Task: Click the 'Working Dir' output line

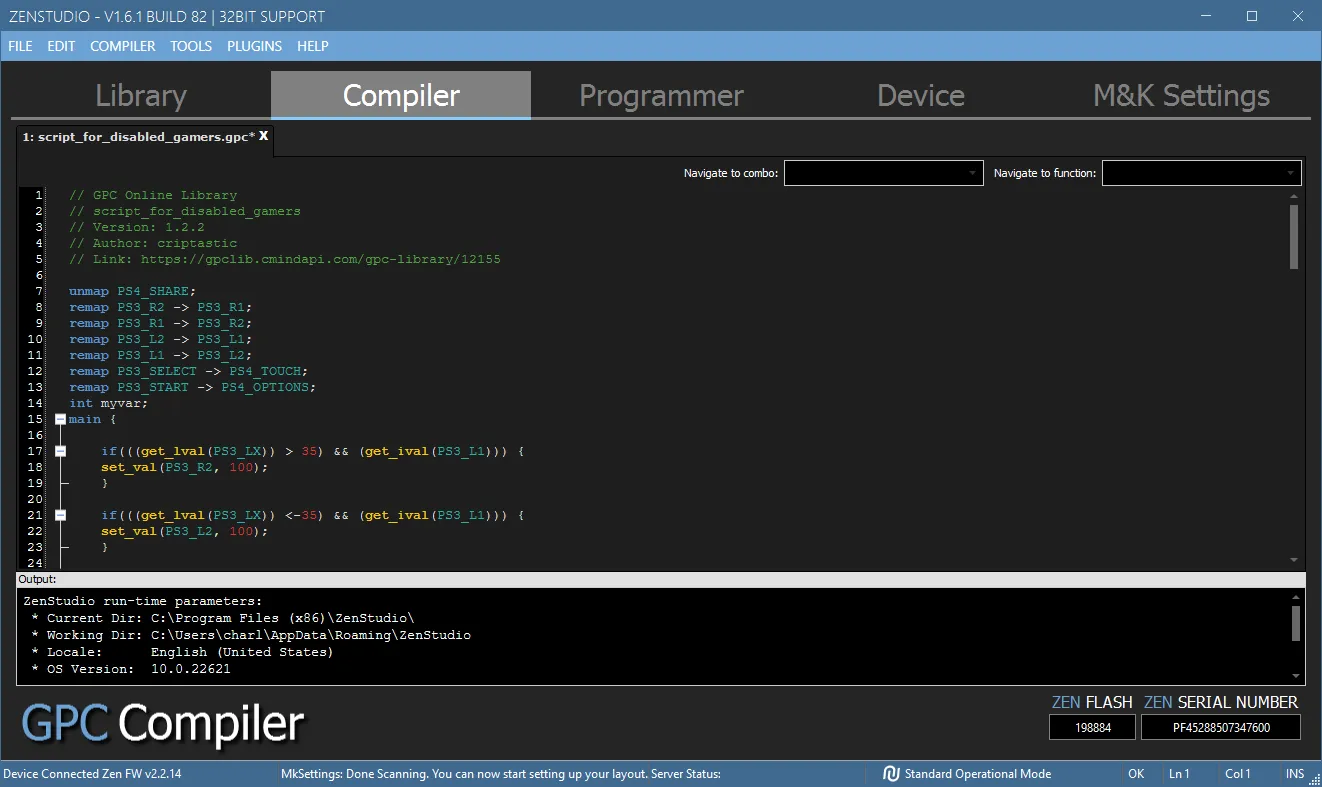Action: (x=250, y=635)
